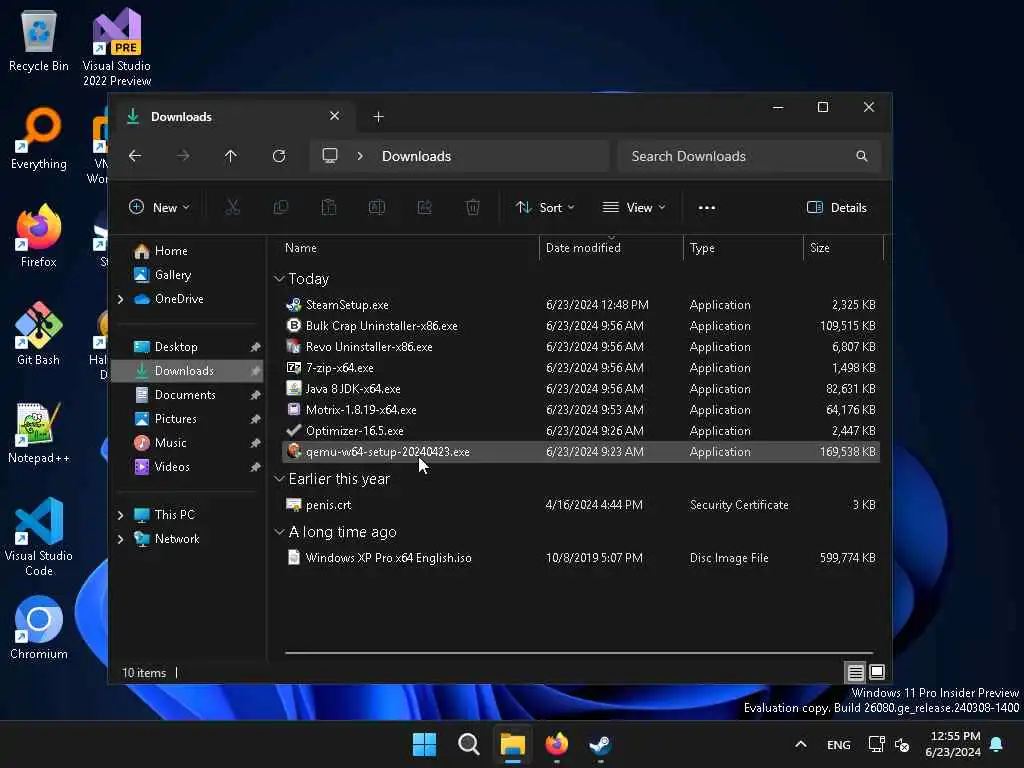The image size is (1024, 768).
Task: Switch to the details list view icon
Action: click(x=856, y=672)
